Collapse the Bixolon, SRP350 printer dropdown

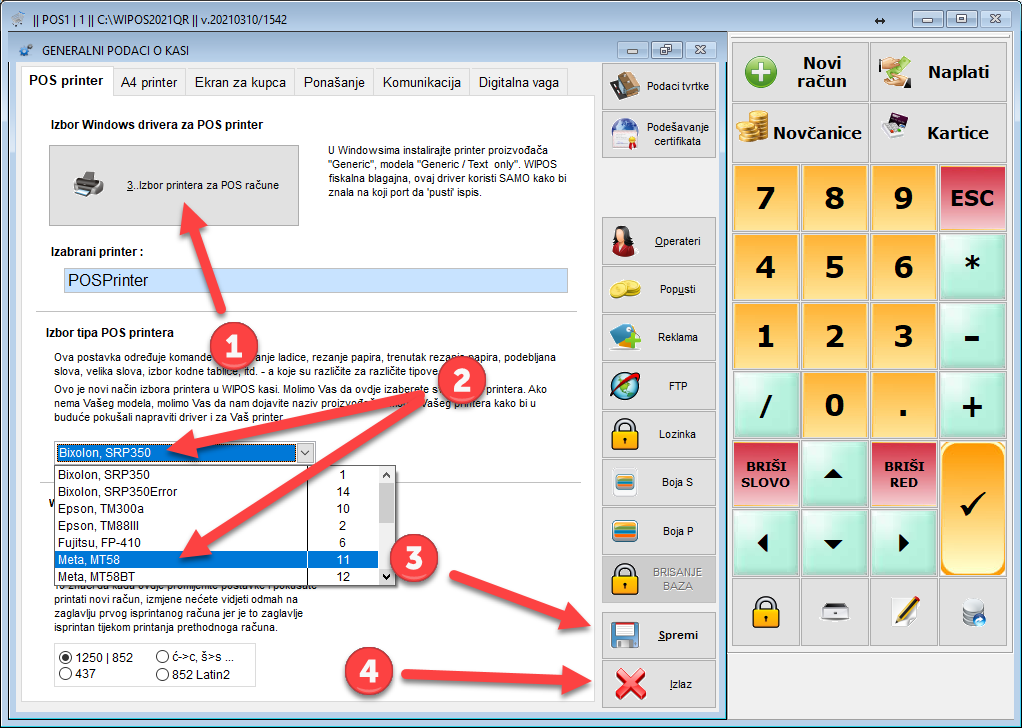click(x=305, y=453)
